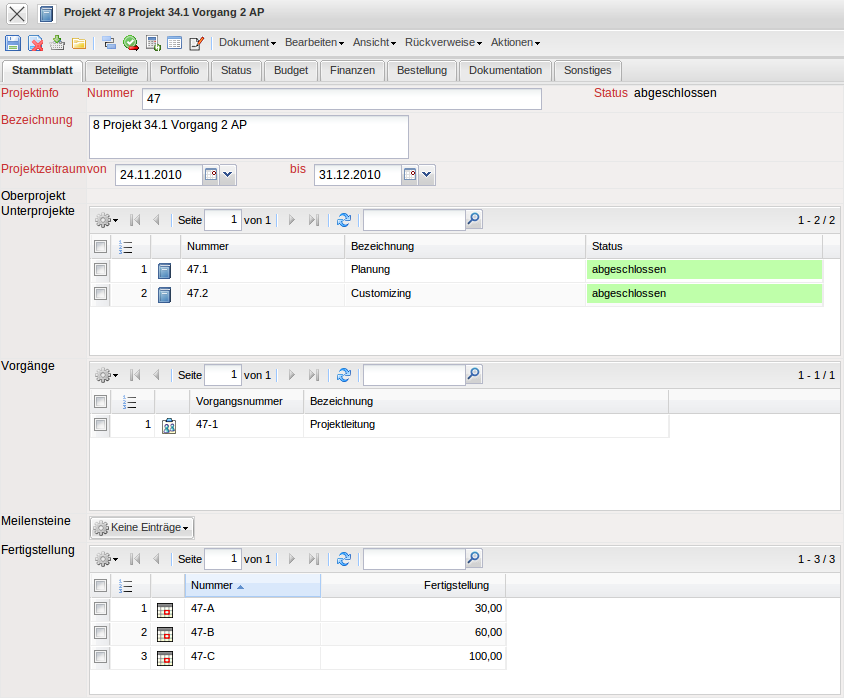Click the save (floppy disk) toolbar icon
This screenshot has width=844, height=698.
13,43
